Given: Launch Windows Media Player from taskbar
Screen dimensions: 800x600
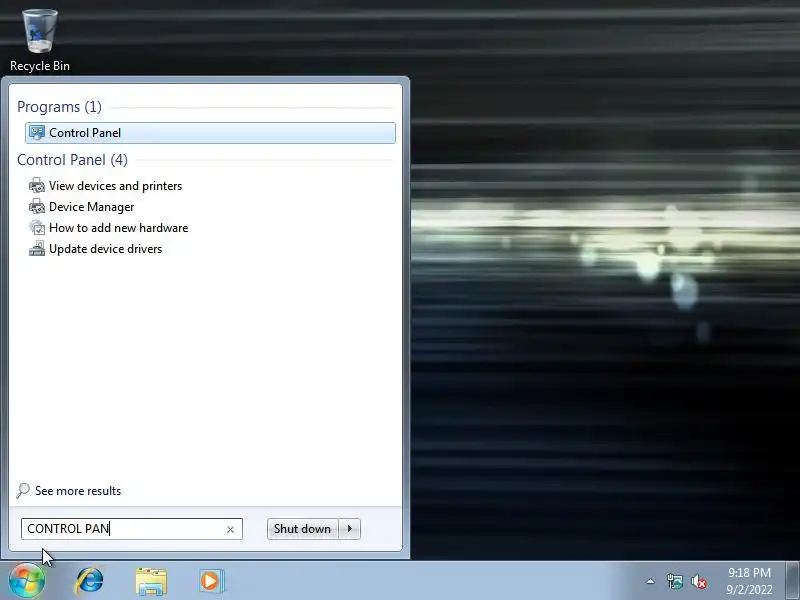Looking at the screenshot, I should 211,581.
